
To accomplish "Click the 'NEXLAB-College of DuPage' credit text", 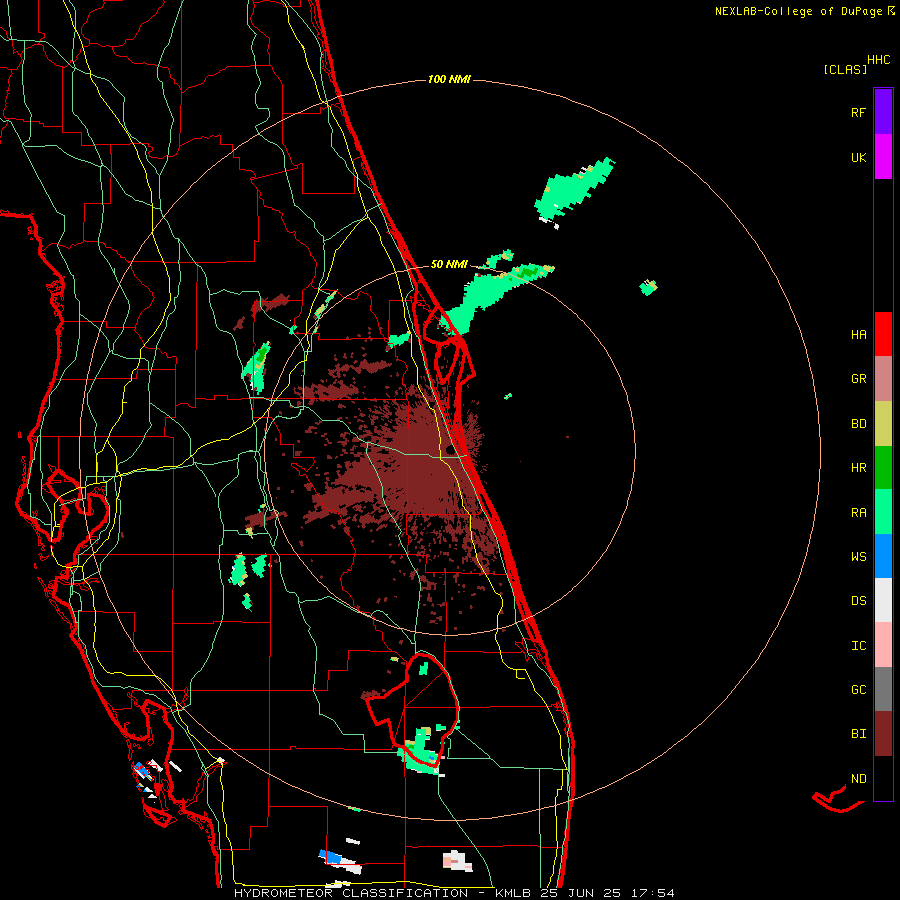I will click(798, 11).
